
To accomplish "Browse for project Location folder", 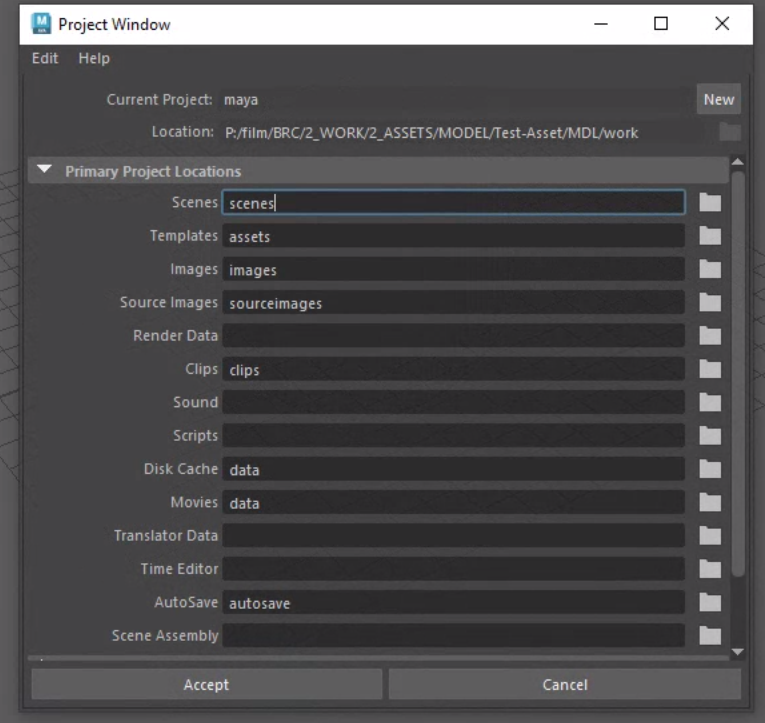I will tap(729, 132).
